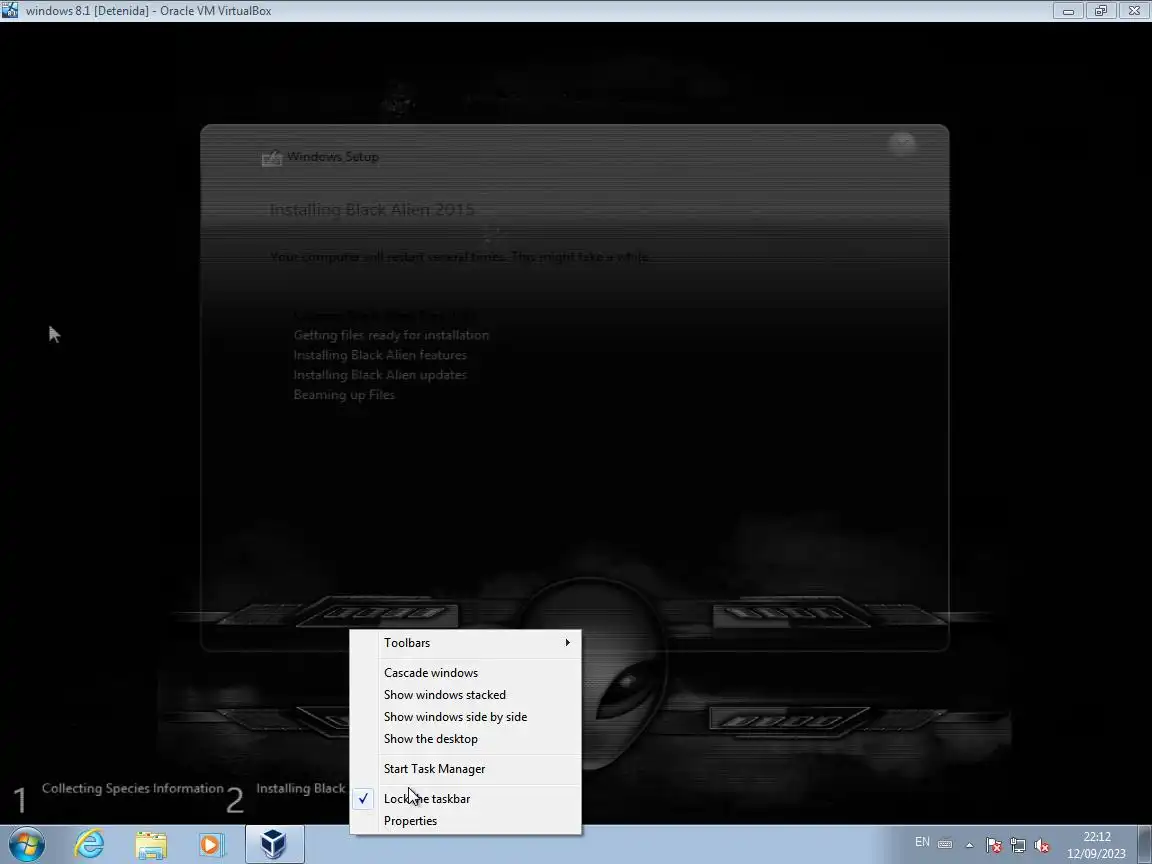This screenshot has height=864, width=1152.
Task: Choose Show the desktop menu entry
Action: pyautogui.click(x=466, y=739)
